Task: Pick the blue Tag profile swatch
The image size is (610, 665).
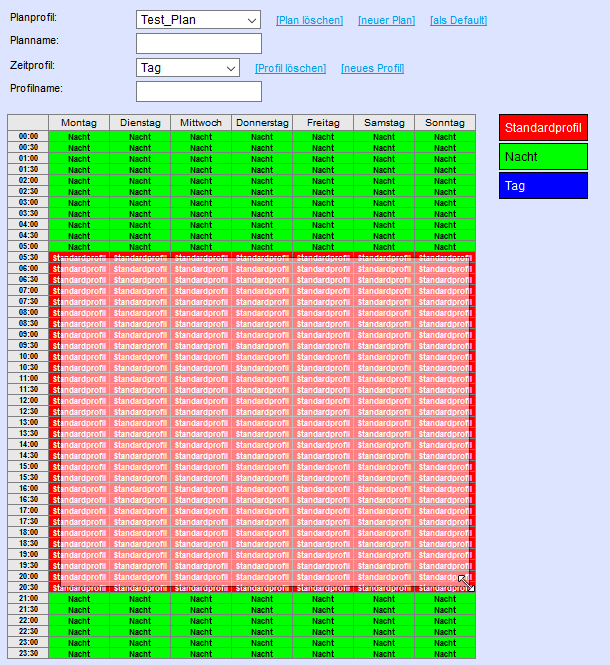Action: coord(543,186)
